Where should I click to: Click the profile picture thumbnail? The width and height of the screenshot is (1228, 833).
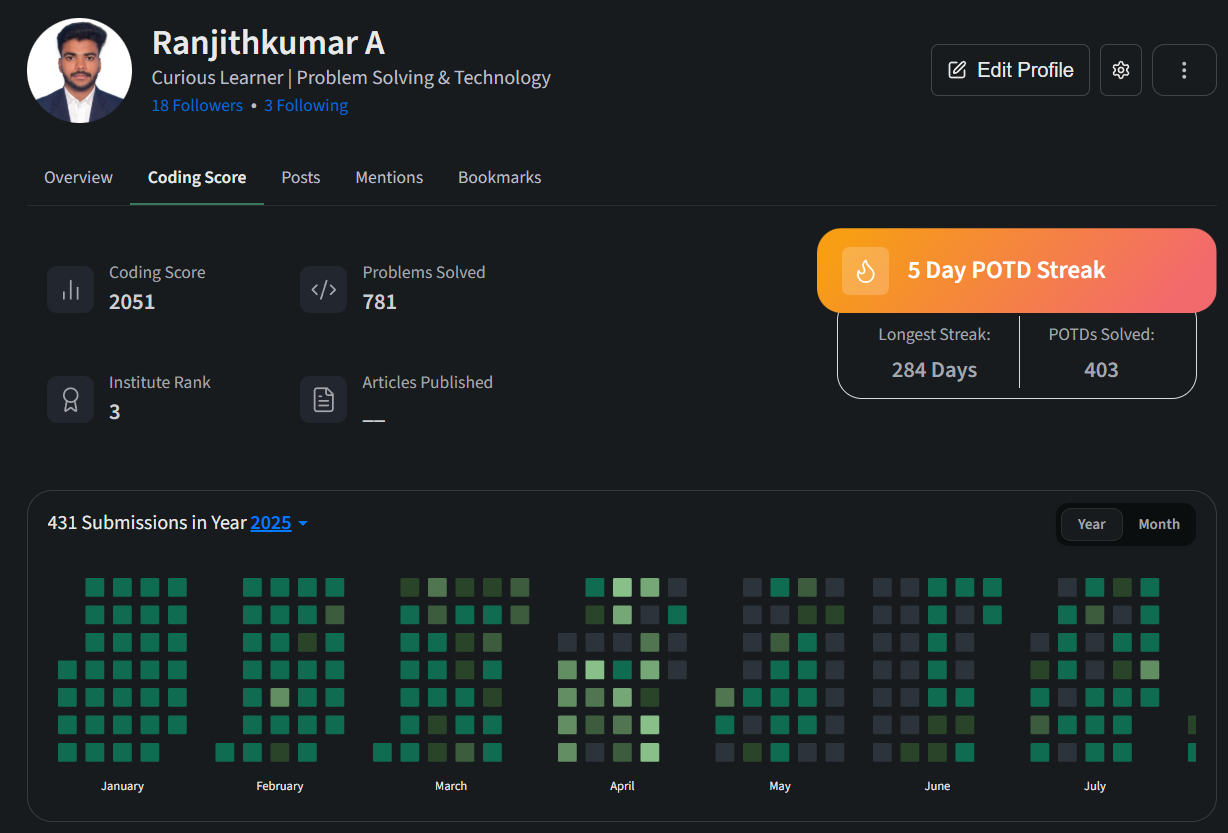[80, 71]
